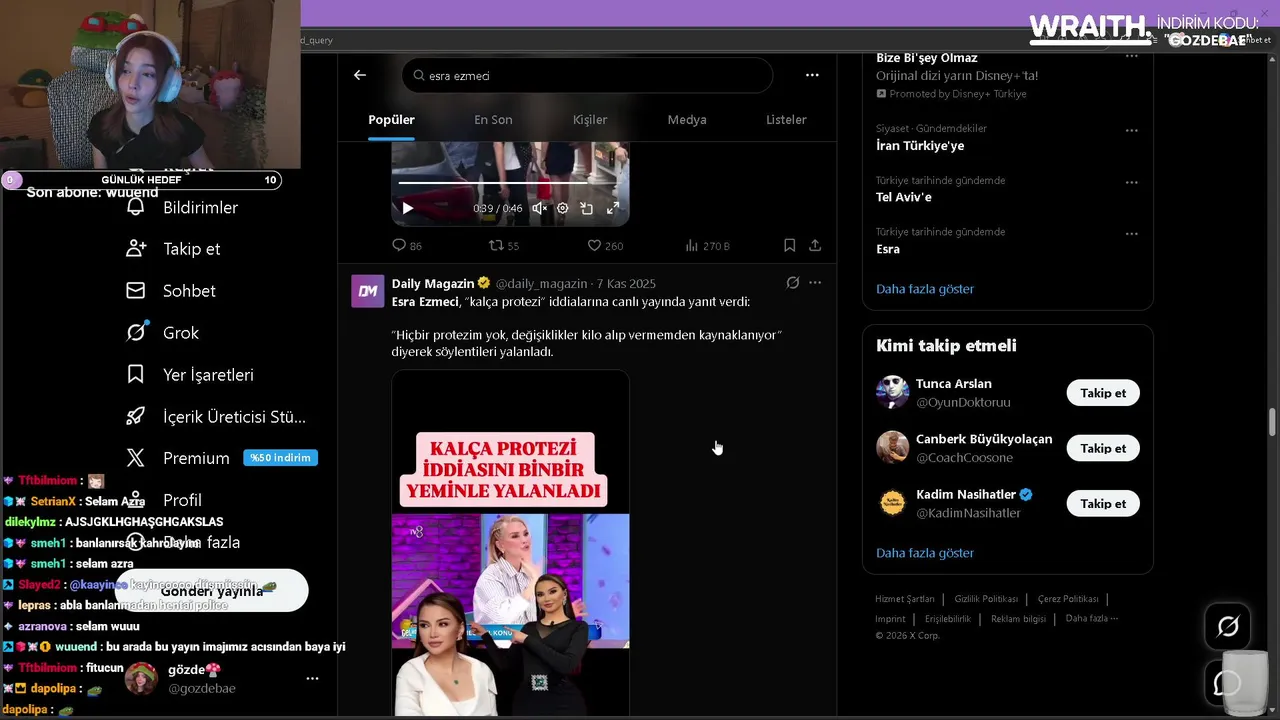
Task: Follow Kadim Nasihatler
Action: [x=1103, y=503]
